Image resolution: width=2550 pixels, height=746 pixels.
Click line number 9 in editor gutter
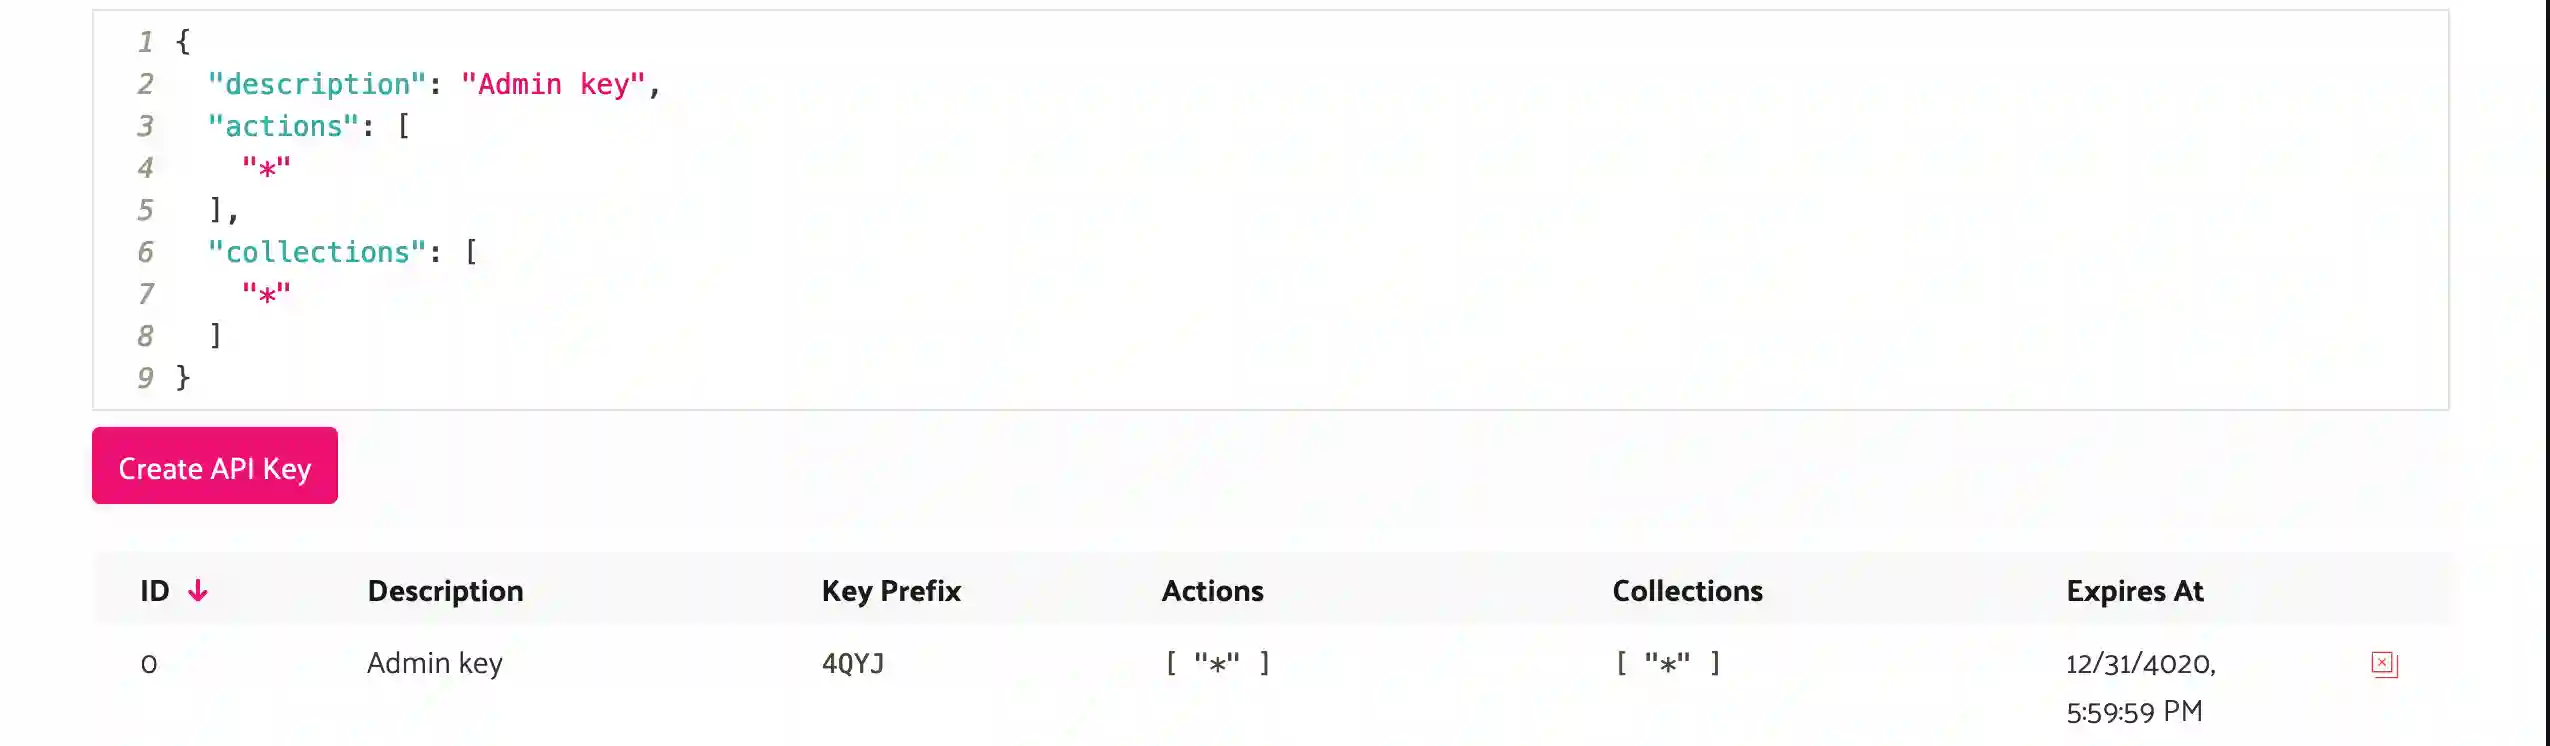146,378
